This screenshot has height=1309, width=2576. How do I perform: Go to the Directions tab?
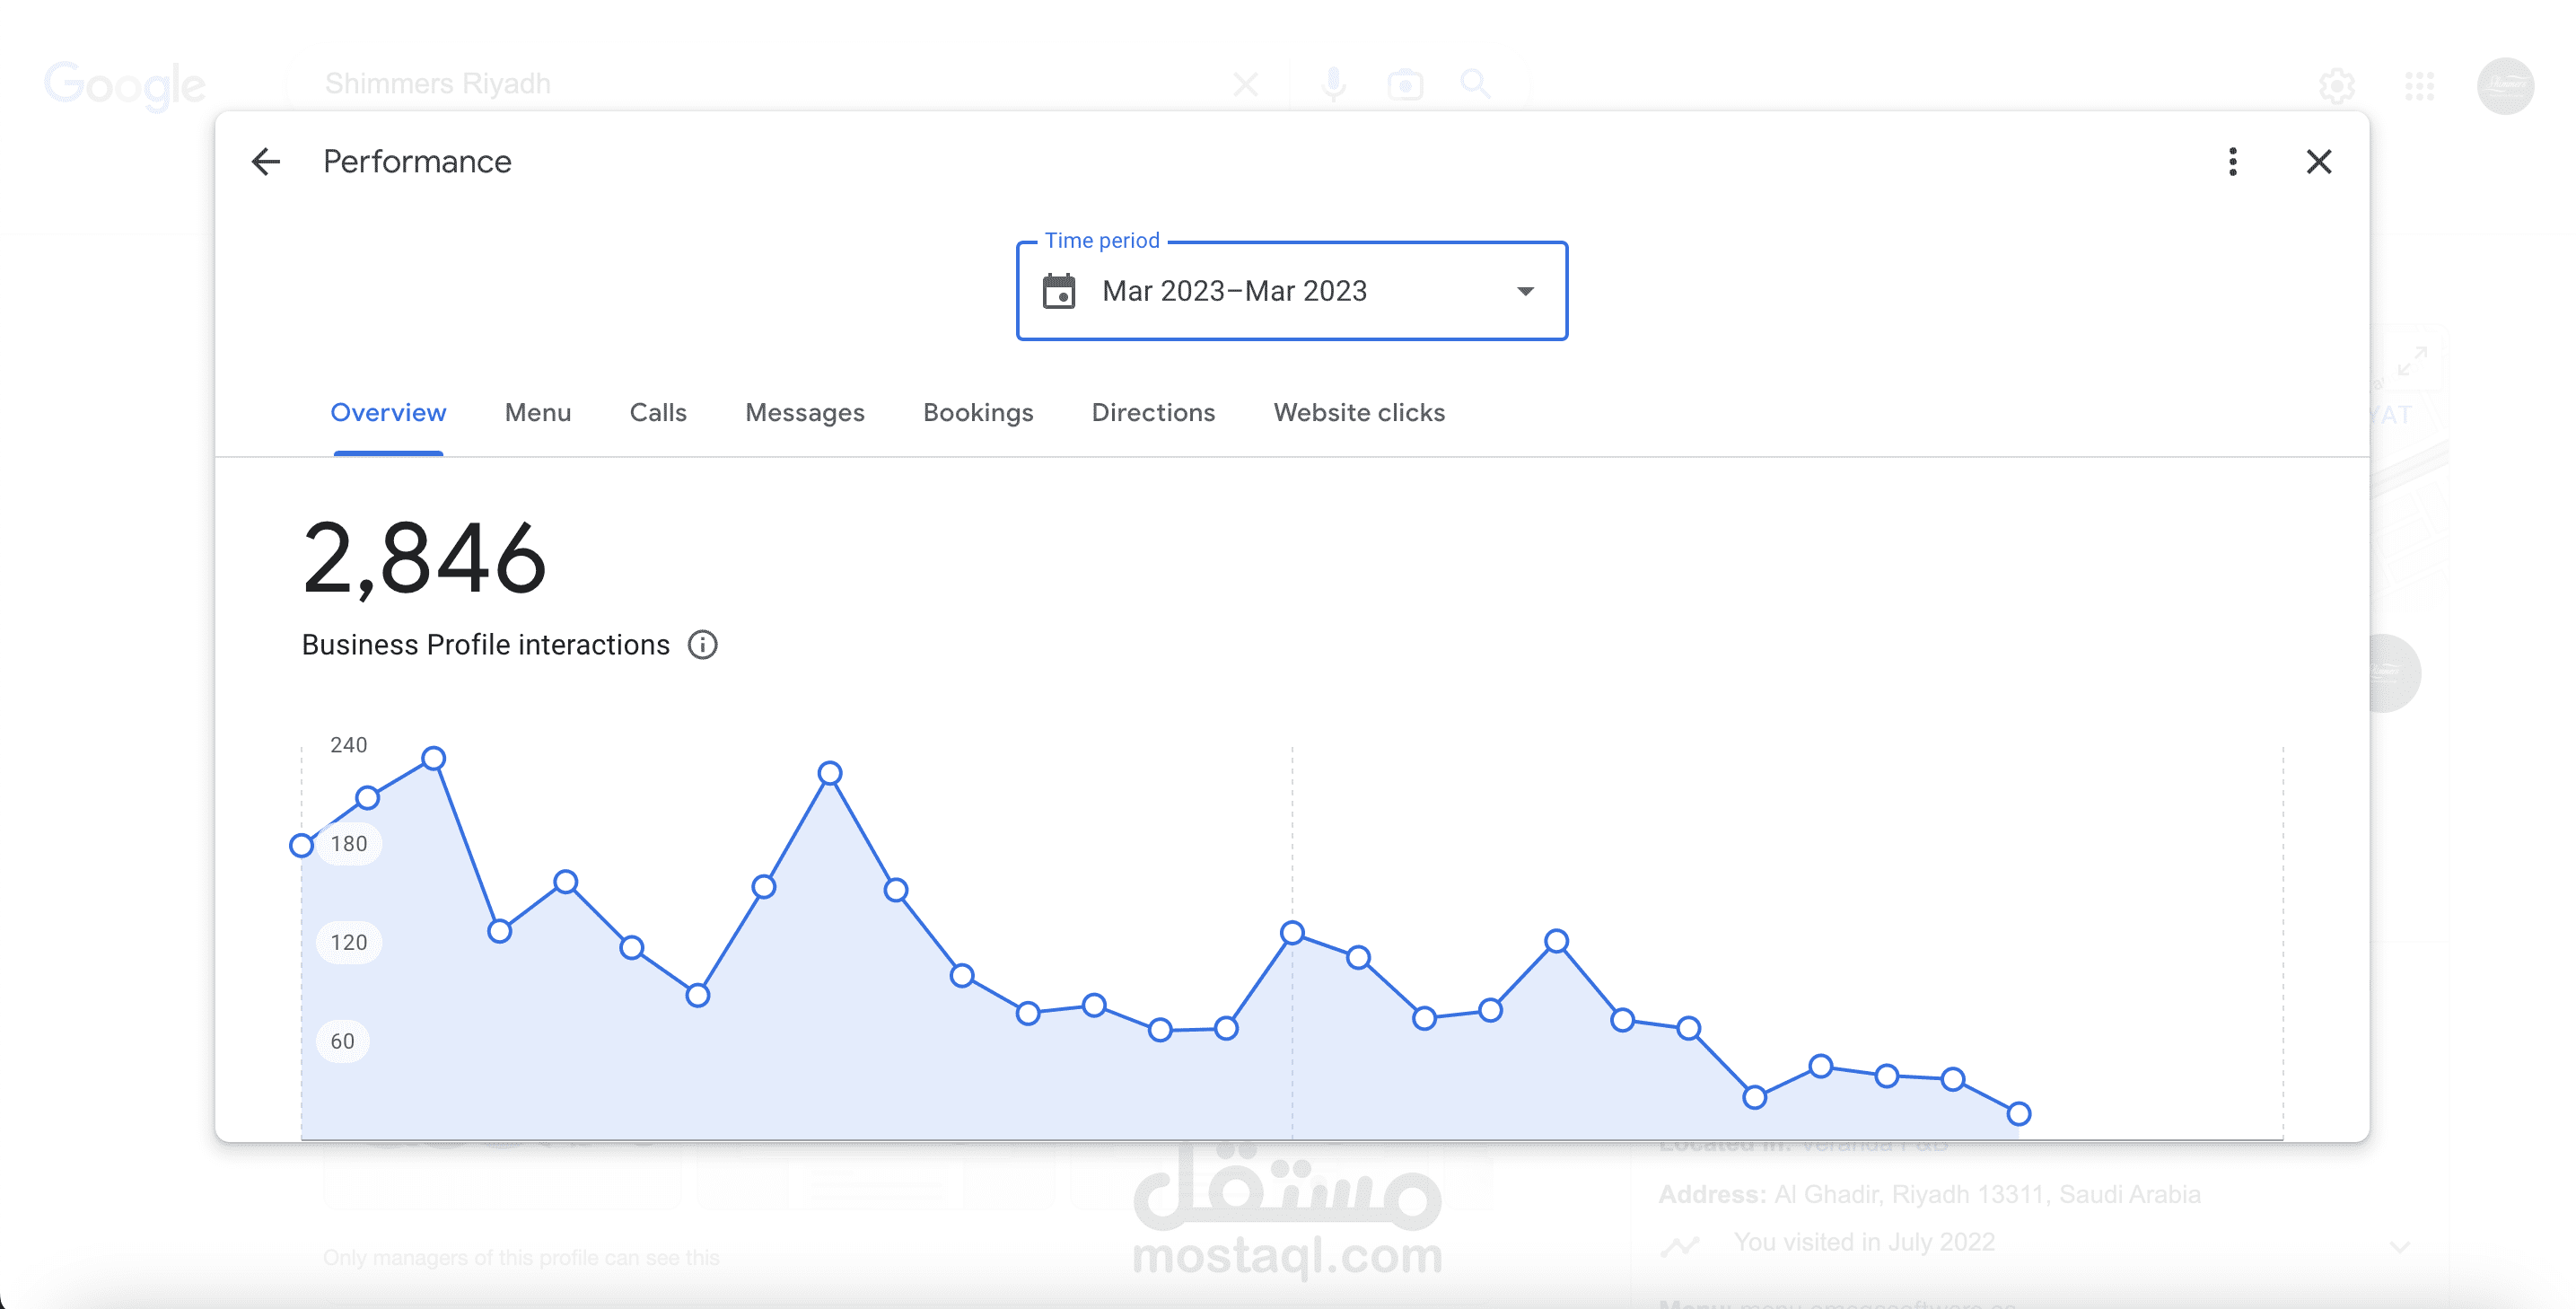1153,413
